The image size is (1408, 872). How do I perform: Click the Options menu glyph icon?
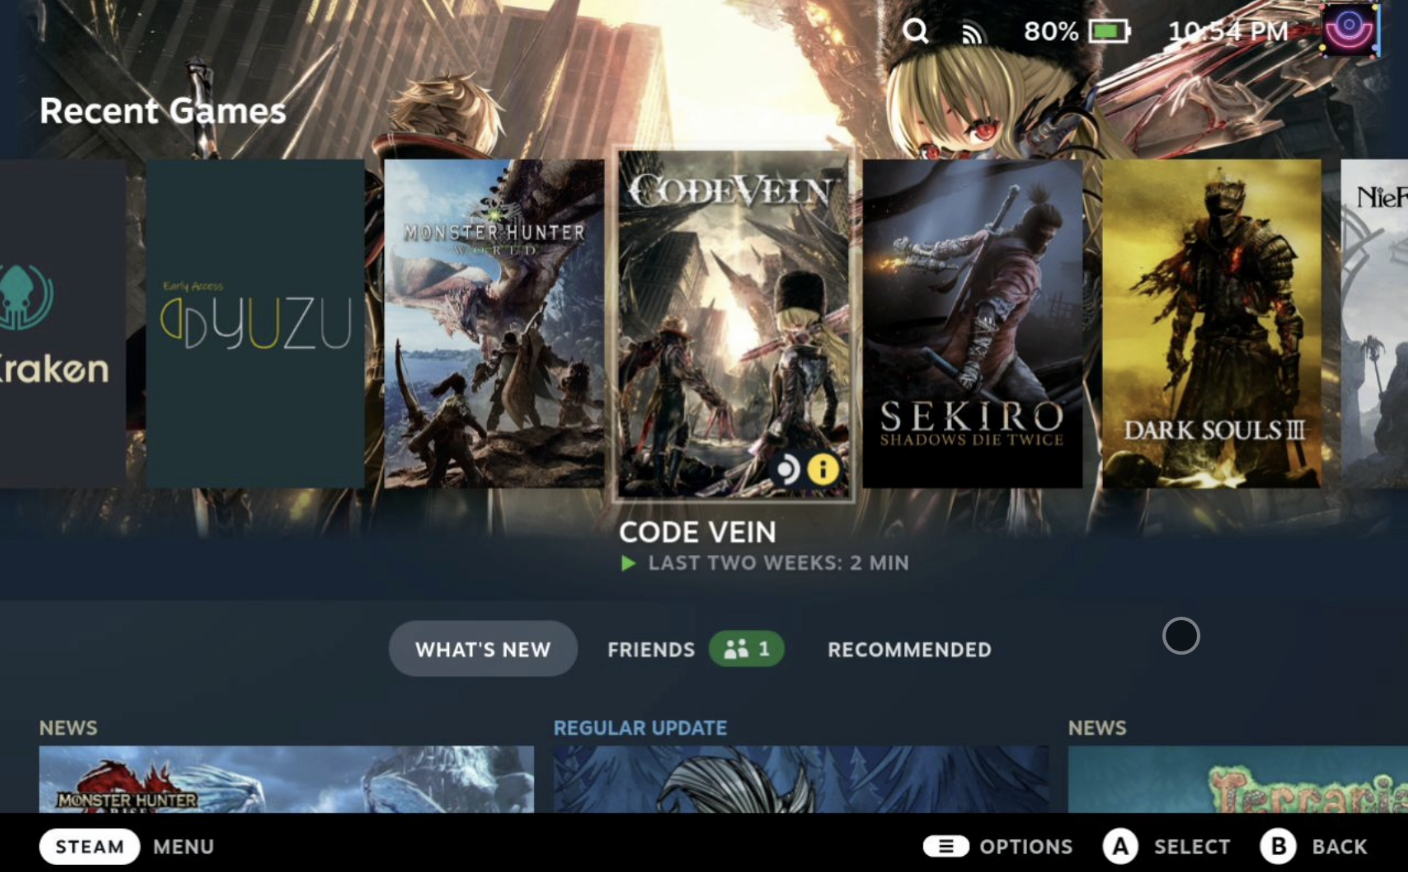[x=946, y=846]
